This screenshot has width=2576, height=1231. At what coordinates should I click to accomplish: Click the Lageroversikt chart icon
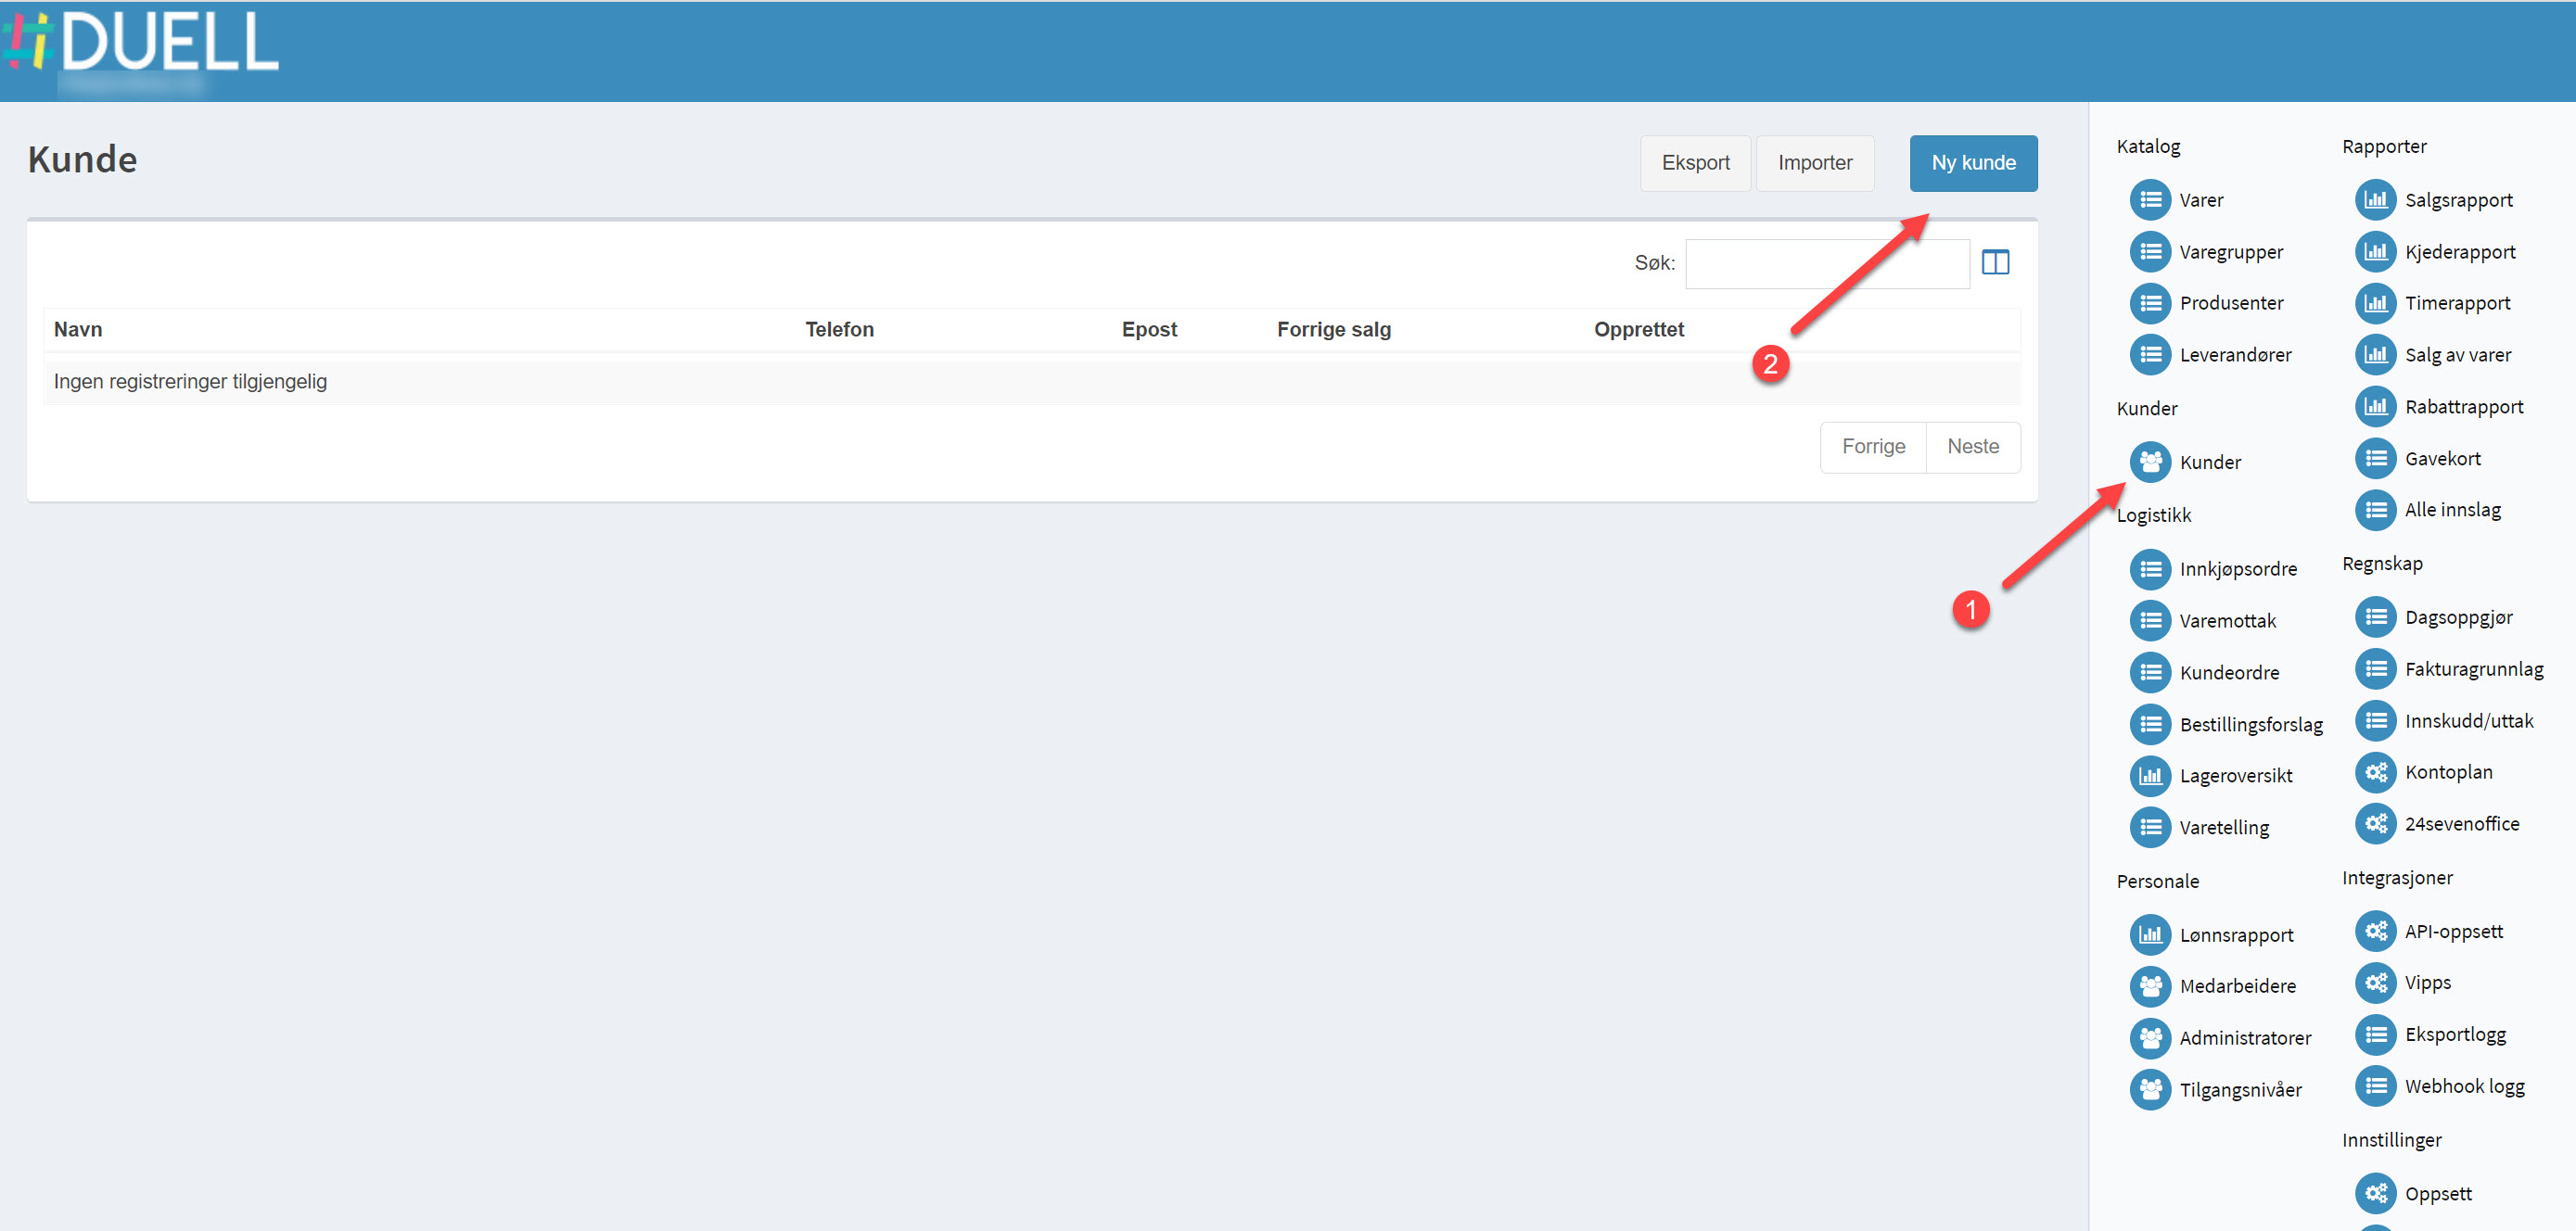2149,775
